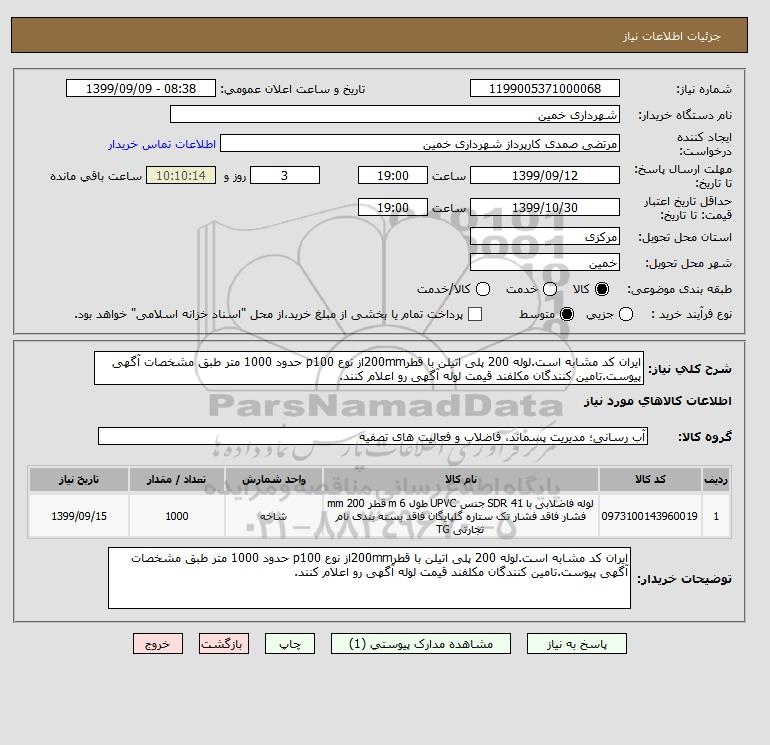
Task: Click the بازگشت back button
Action: pyautogui.click(x=224, y=643)
